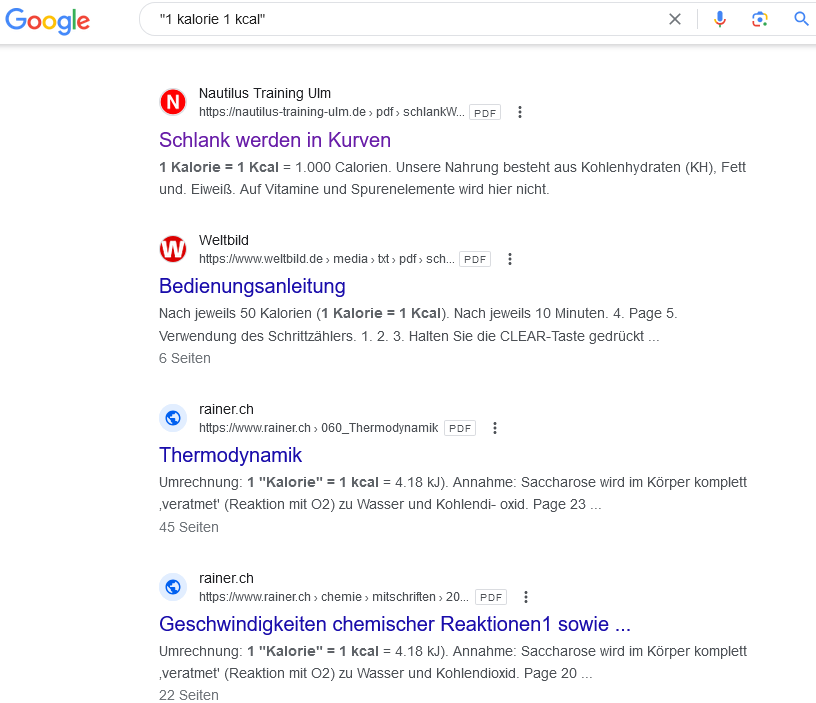Open three-dot menu for Weltbild result
The width and height of the screenshot is (816, 703).
[509, 259]
